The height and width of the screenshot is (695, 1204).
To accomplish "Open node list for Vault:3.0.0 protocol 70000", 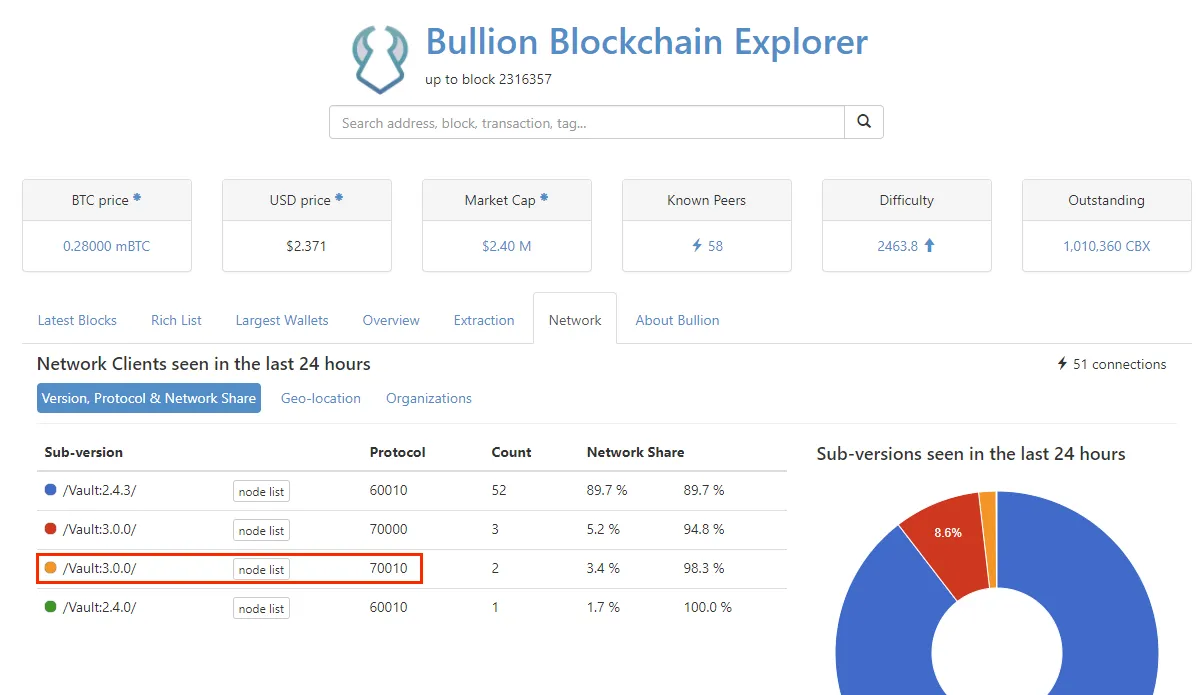I will [261, 530].
